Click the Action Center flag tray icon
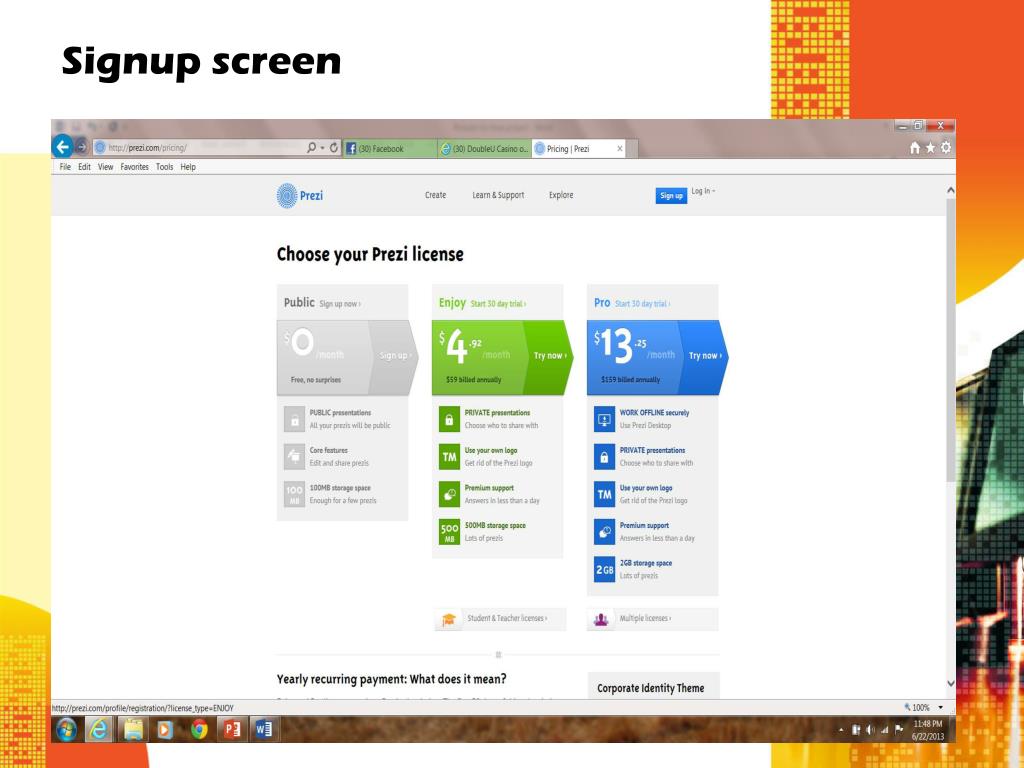 [899, 730]
